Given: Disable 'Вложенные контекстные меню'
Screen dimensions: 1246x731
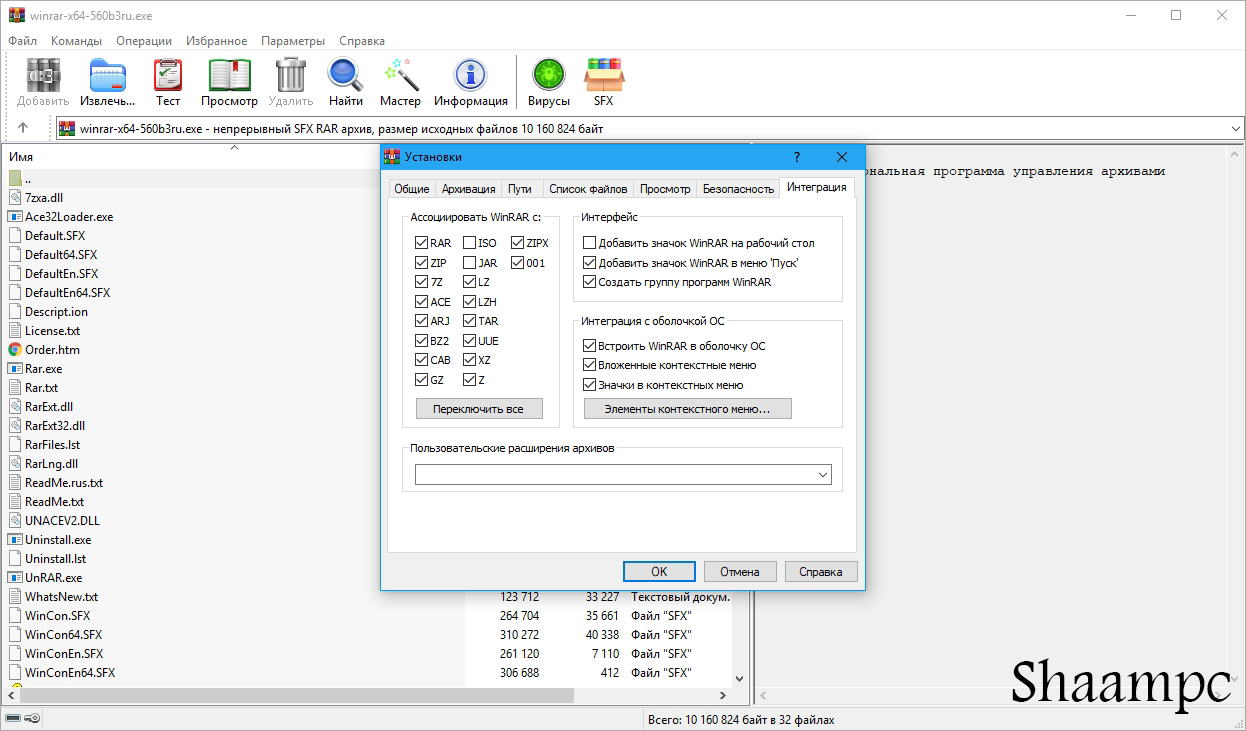Looking at the screenshot, I should [589, 364].
